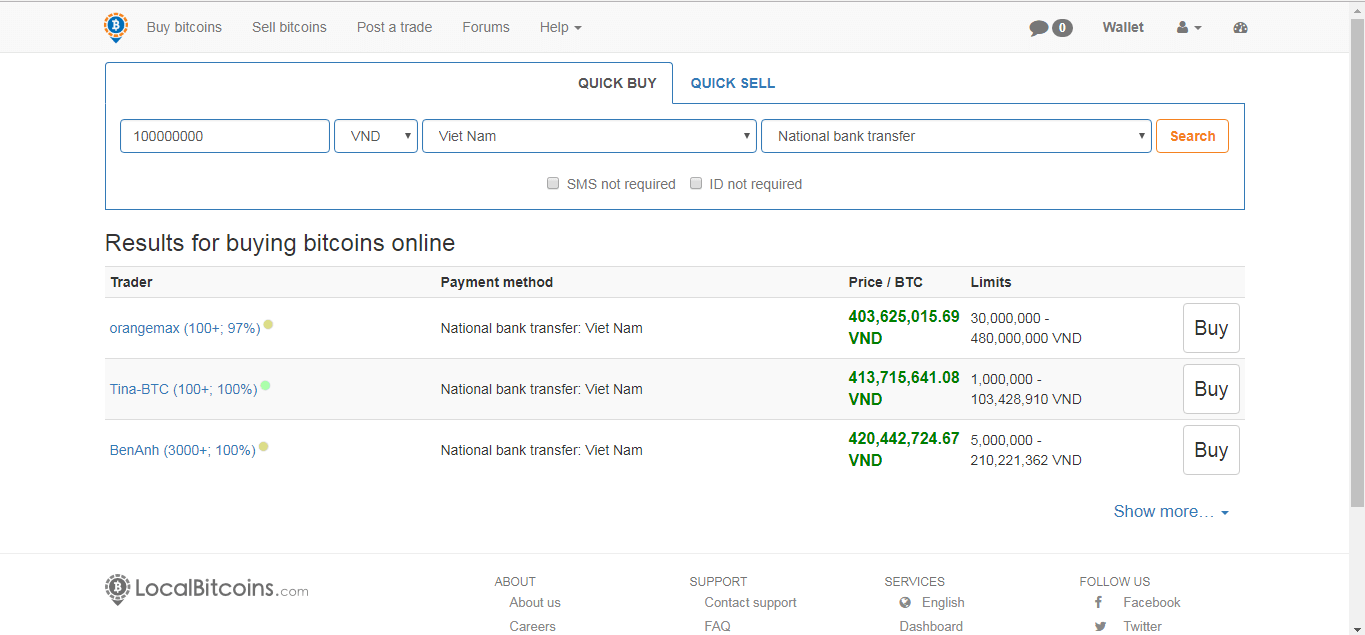Click the Trader column header
Screen dimensions: 1365x635
pyautogui.click(x=131, y=282)
